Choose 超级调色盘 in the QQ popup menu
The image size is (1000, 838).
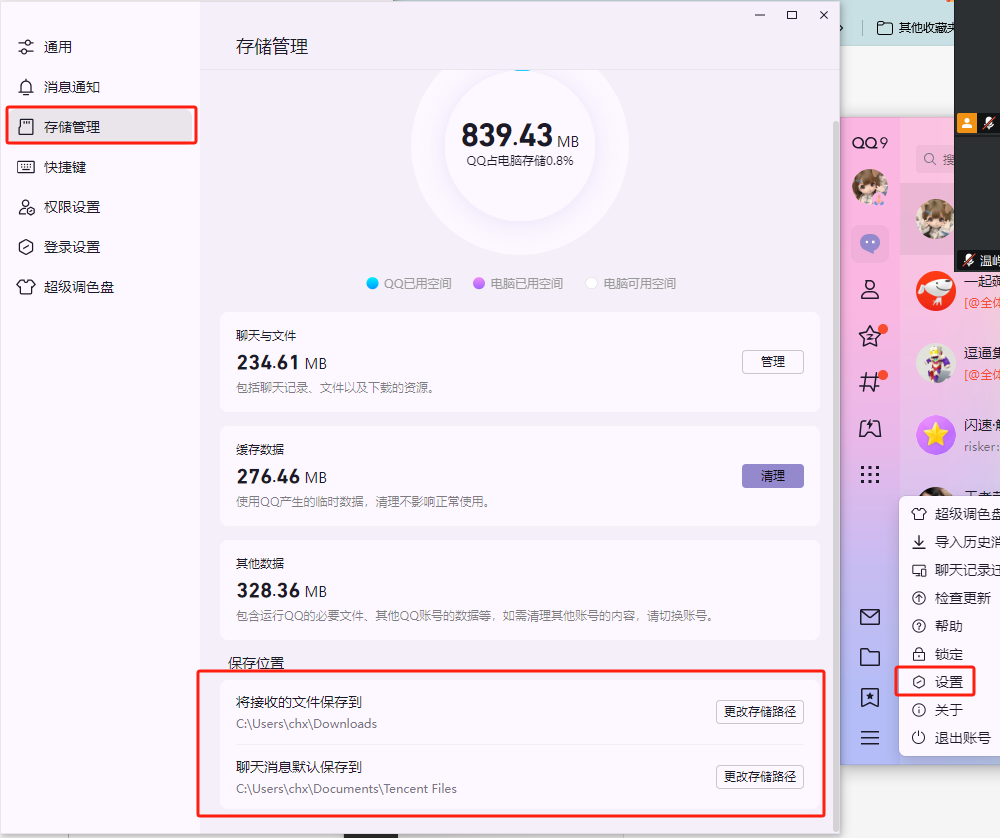(x=952, y=514)
